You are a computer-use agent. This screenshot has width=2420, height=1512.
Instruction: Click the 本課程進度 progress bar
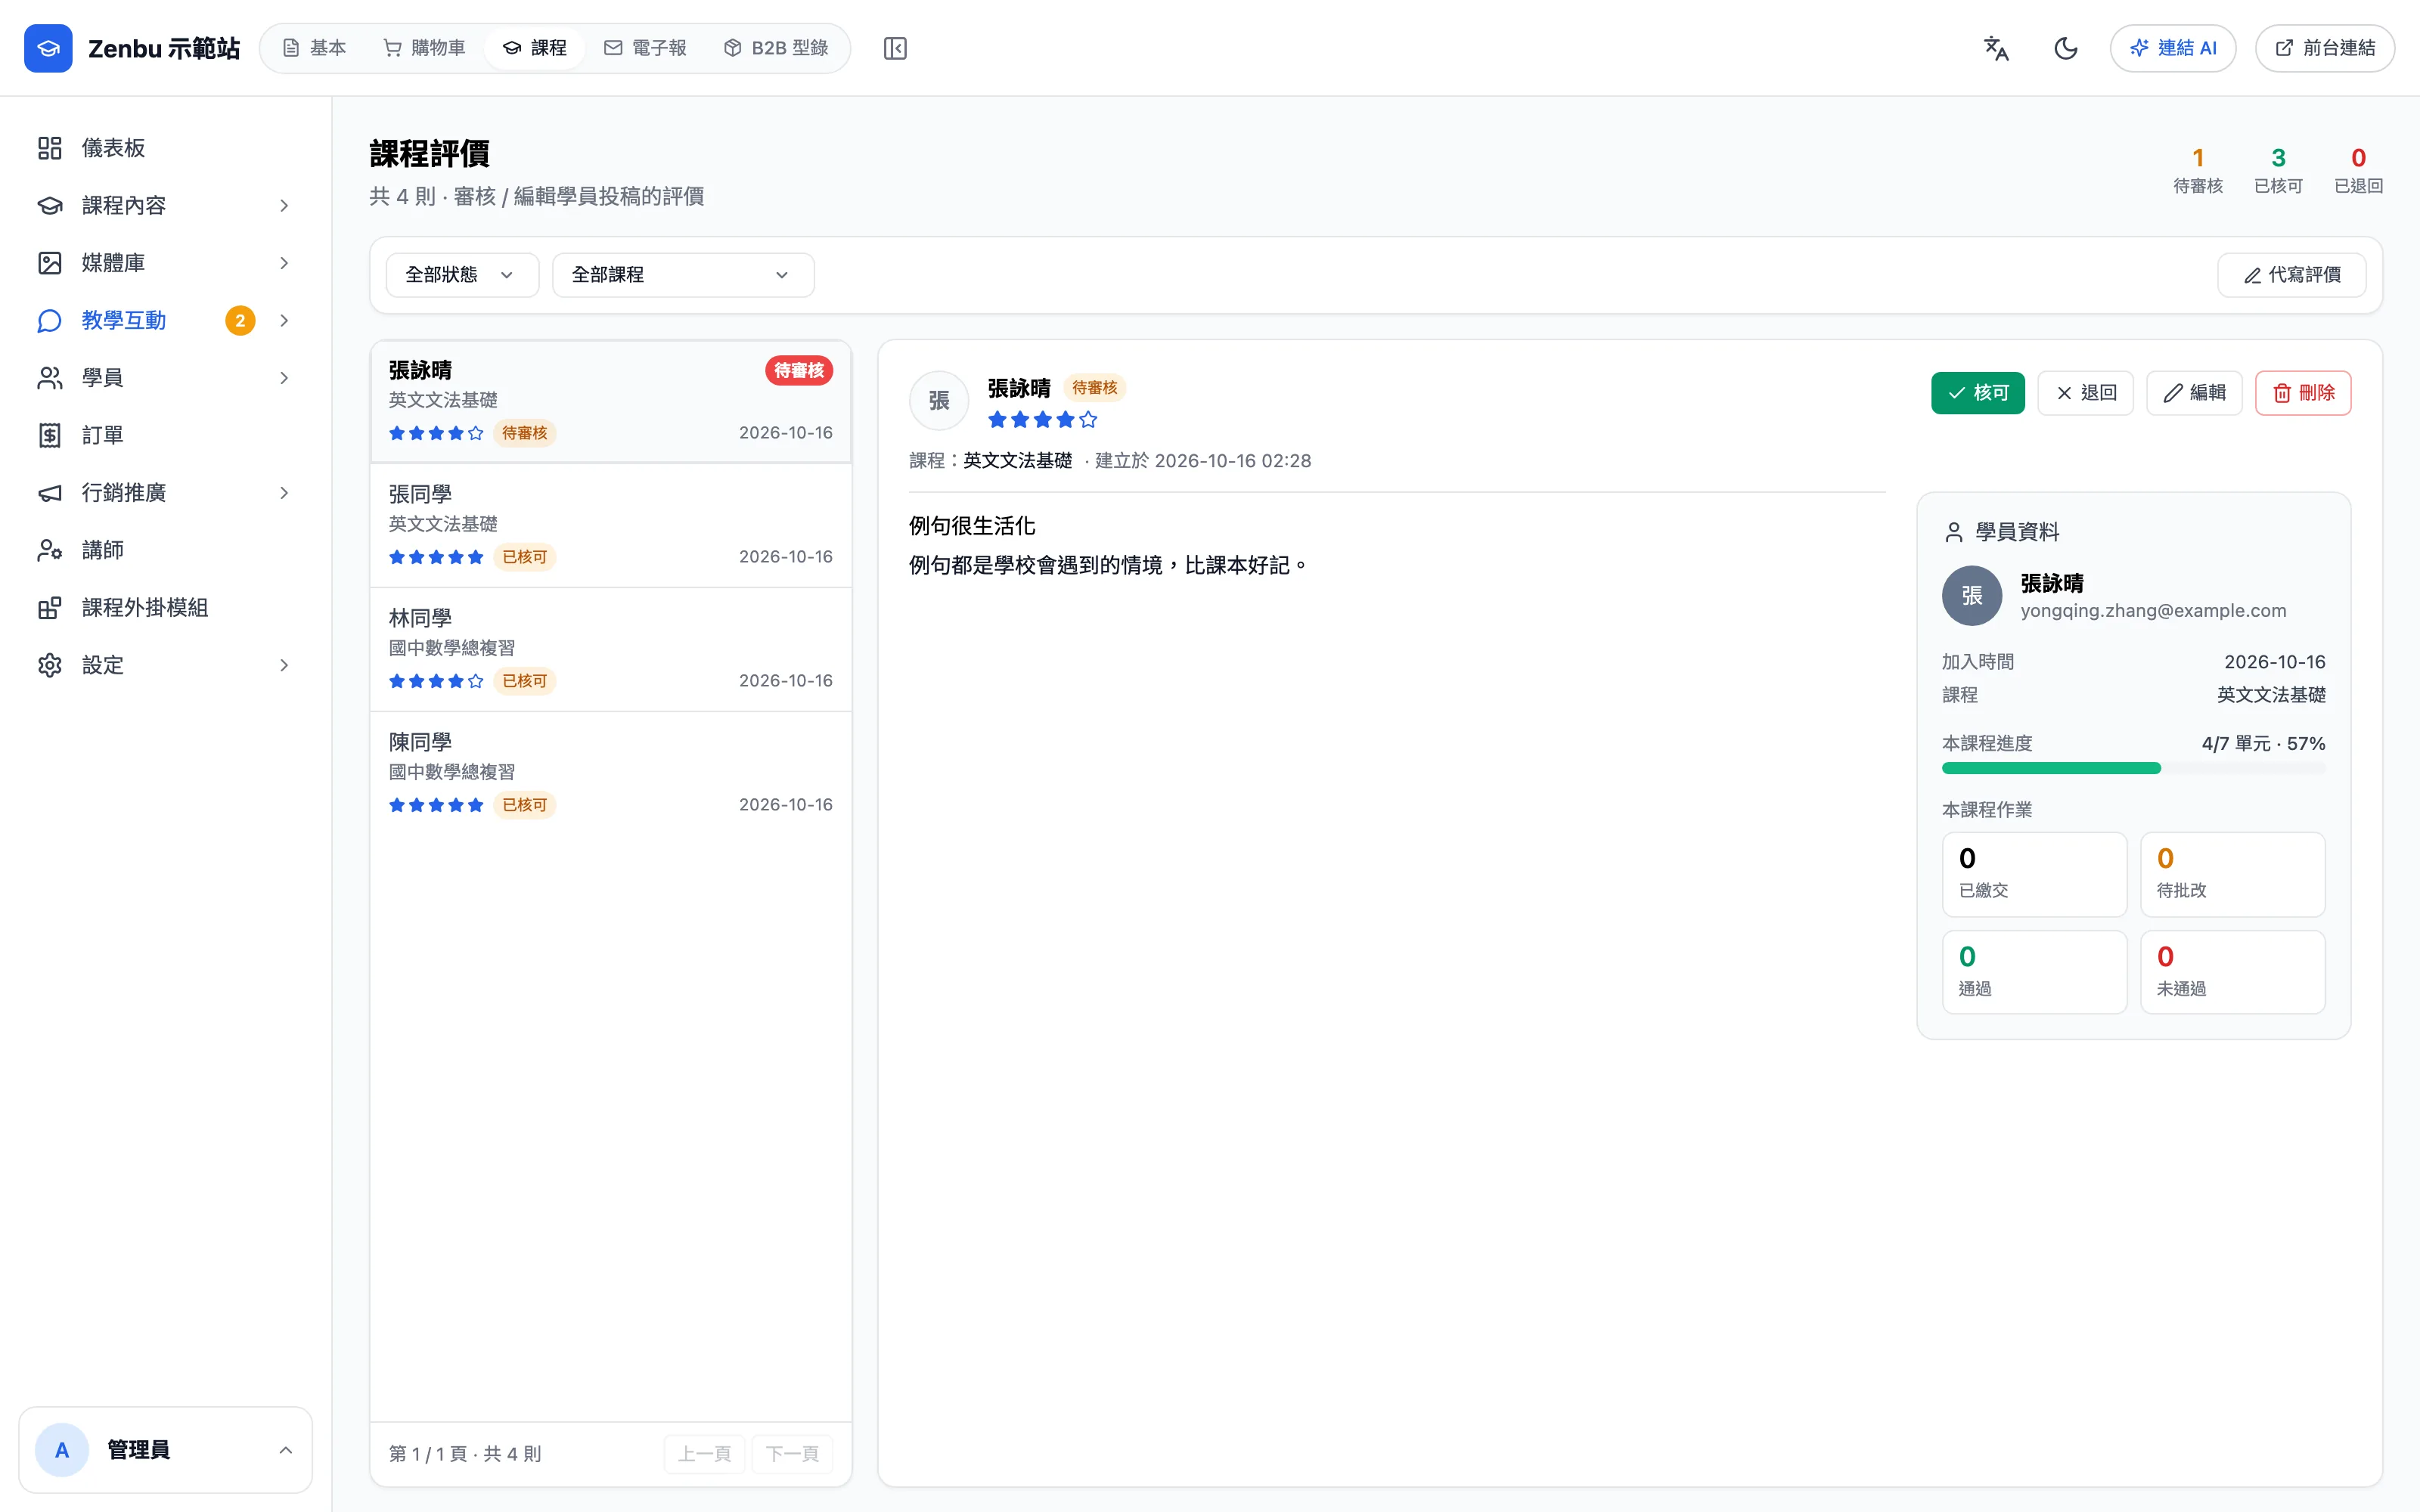click(x=2133, y=768)
